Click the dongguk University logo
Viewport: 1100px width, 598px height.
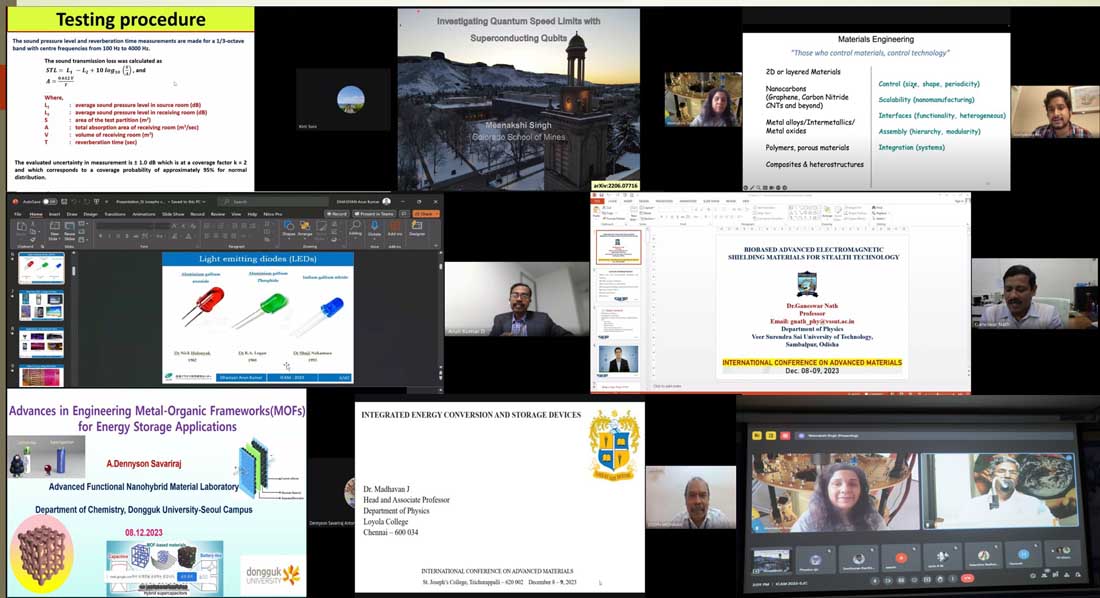(x=272, y=576)
